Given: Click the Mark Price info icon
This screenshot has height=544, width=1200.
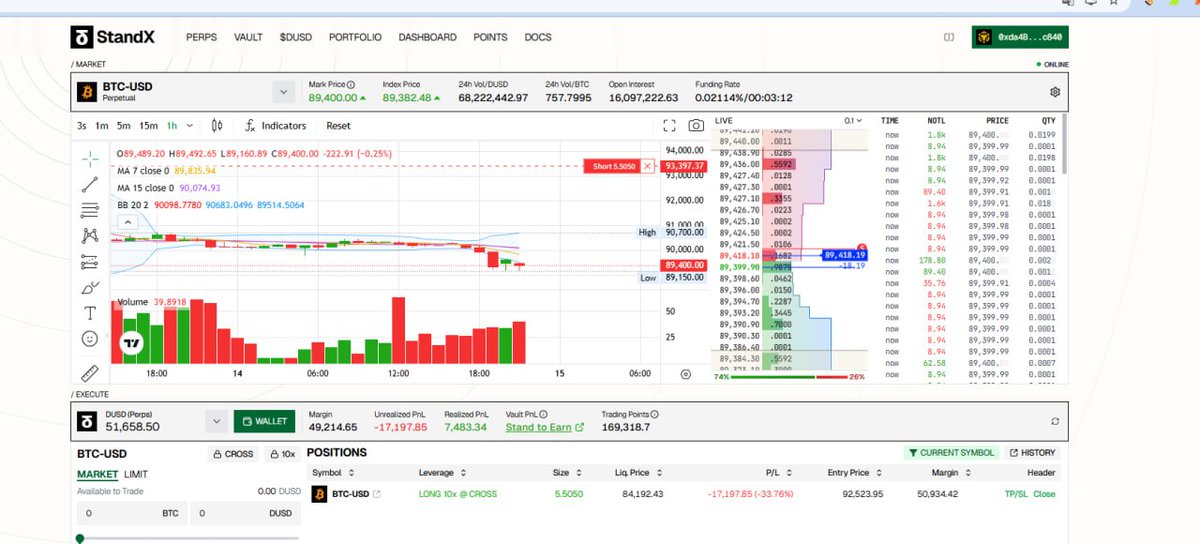Looking at the screenshot, I should (x=350, y=85).
